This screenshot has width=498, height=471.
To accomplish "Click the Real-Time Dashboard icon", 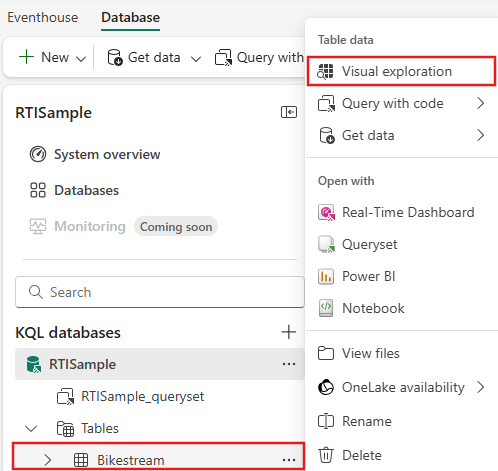I will pyautogui.click(x=326, y=212).
